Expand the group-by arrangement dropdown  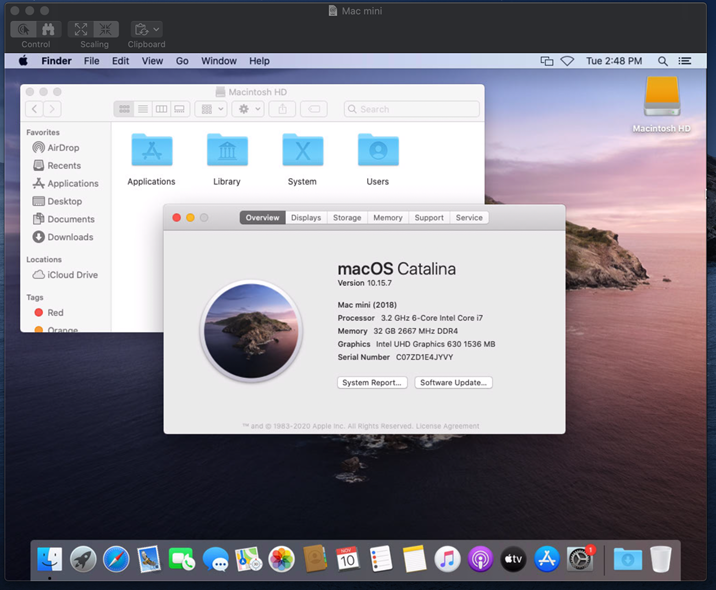(x=211, y=109)
